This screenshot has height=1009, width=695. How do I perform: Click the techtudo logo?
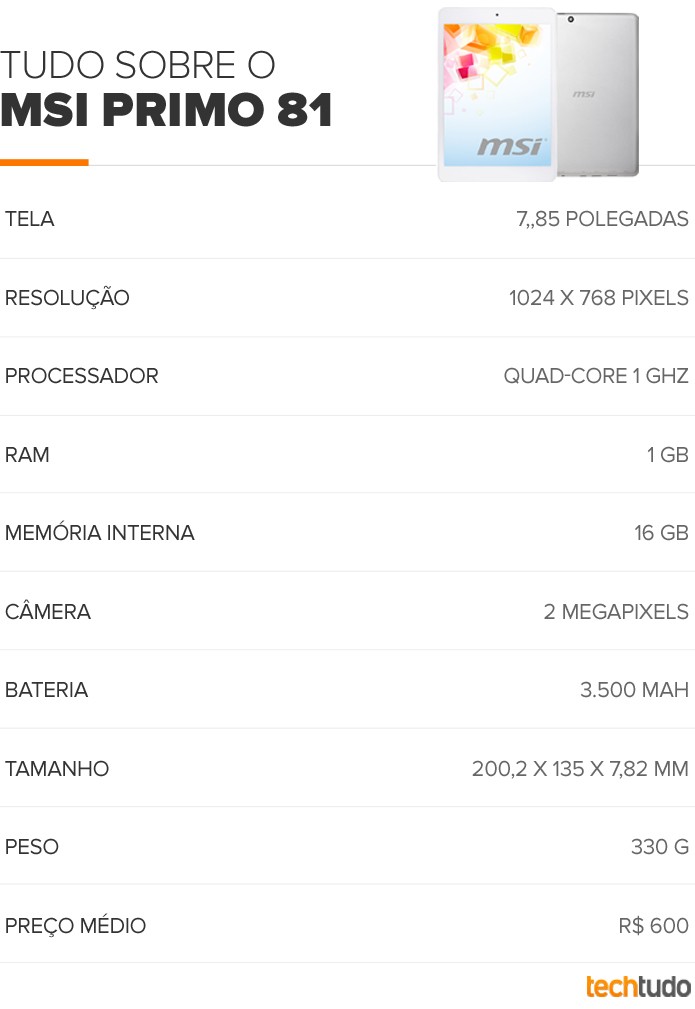[638, 986]
